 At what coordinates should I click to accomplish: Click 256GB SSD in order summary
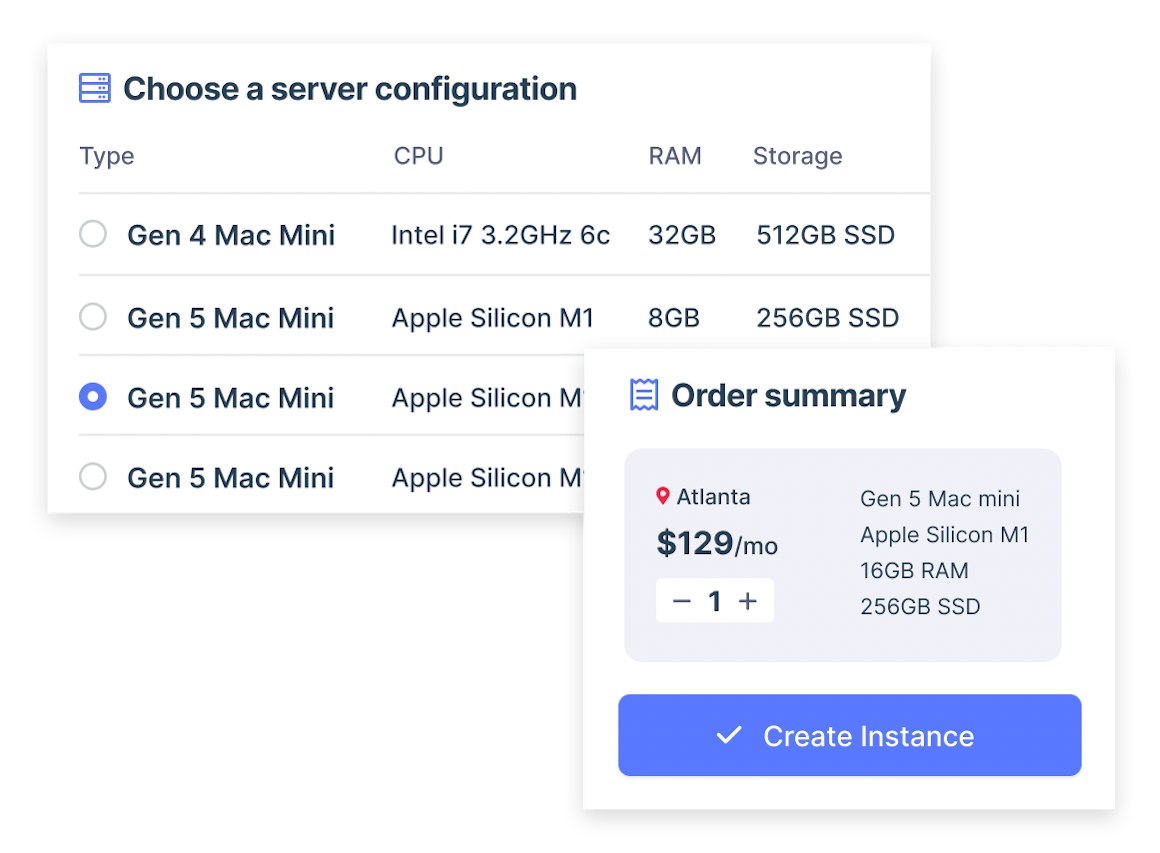(920, 607)
